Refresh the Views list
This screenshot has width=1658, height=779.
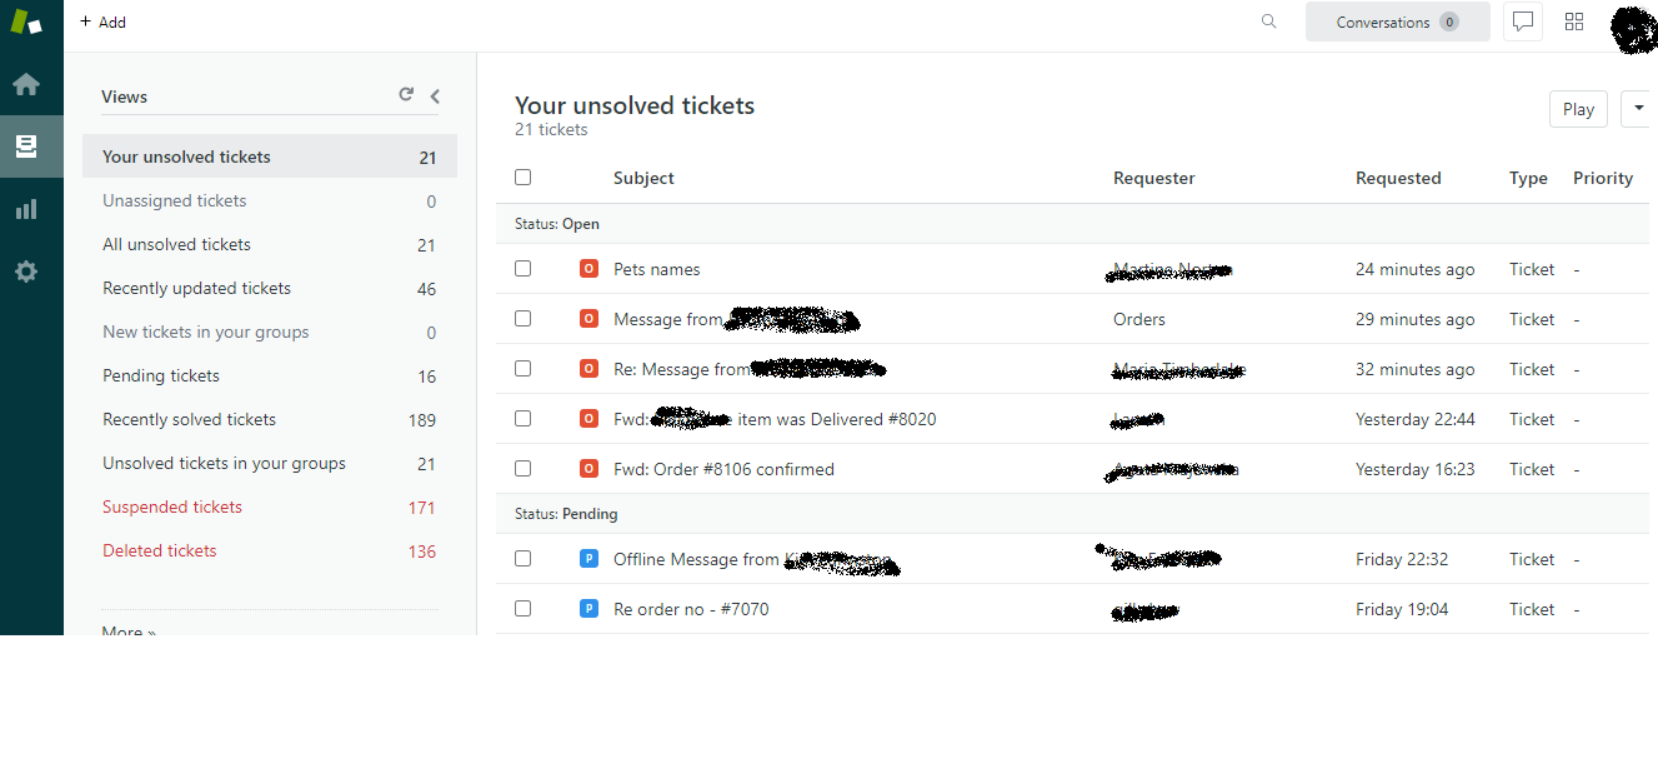406,94
